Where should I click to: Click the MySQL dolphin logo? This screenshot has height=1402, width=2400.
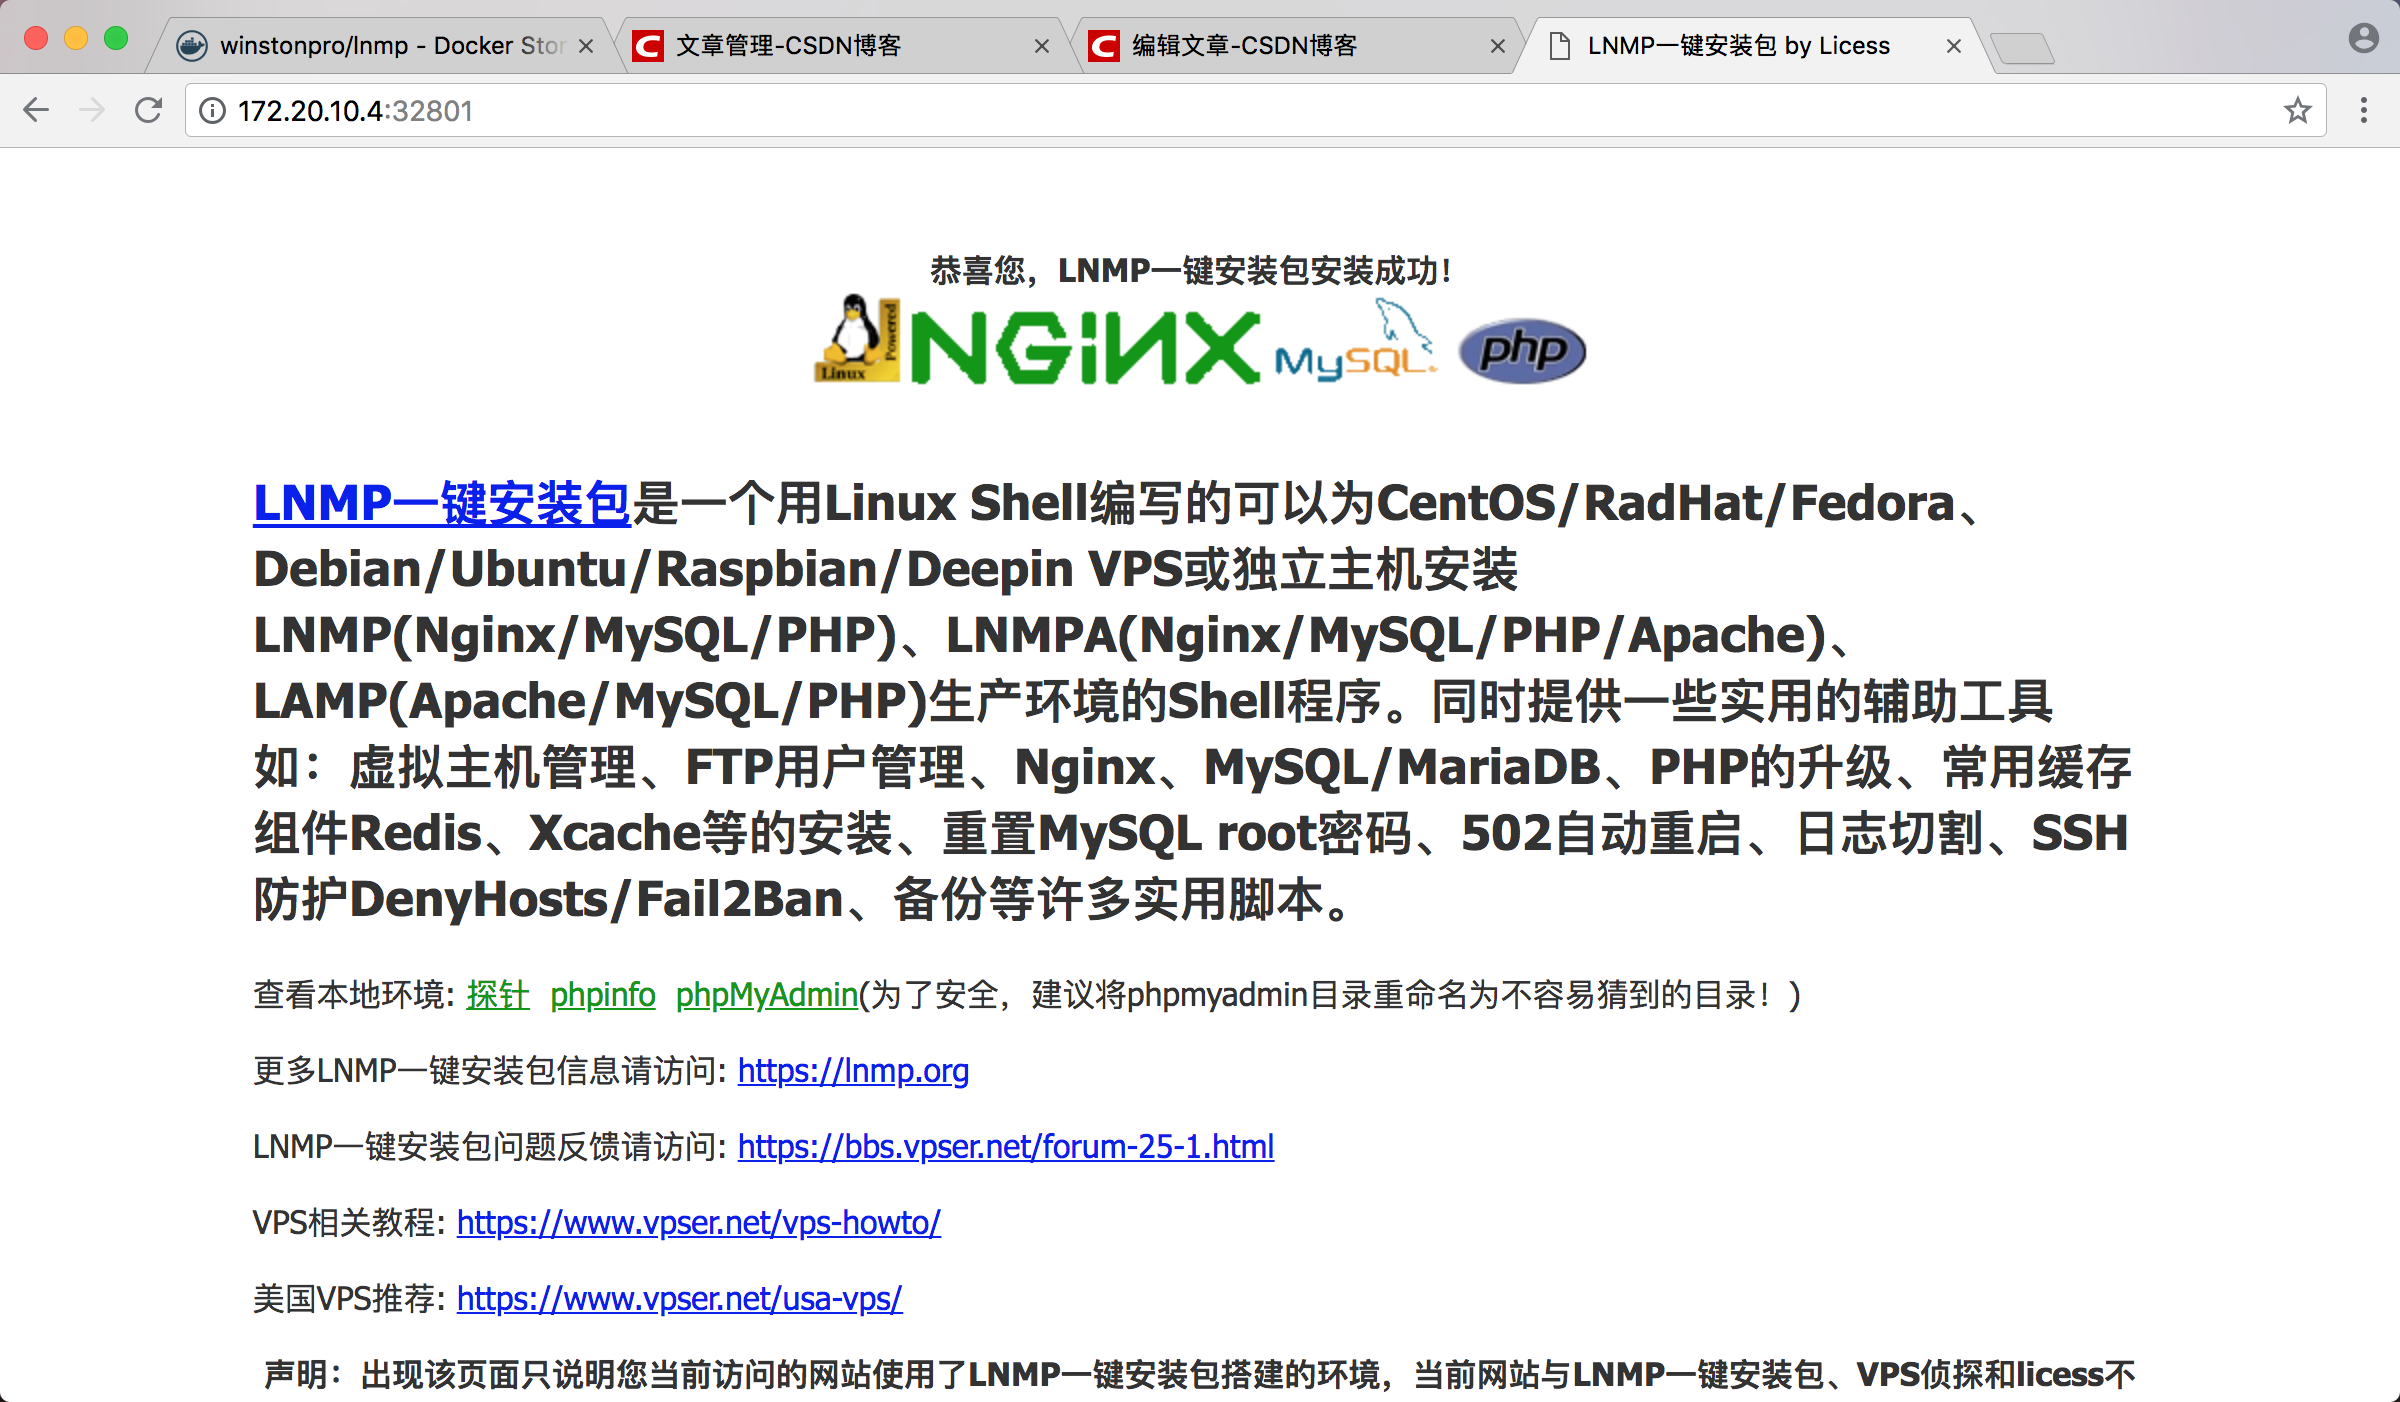[1355, 340]
